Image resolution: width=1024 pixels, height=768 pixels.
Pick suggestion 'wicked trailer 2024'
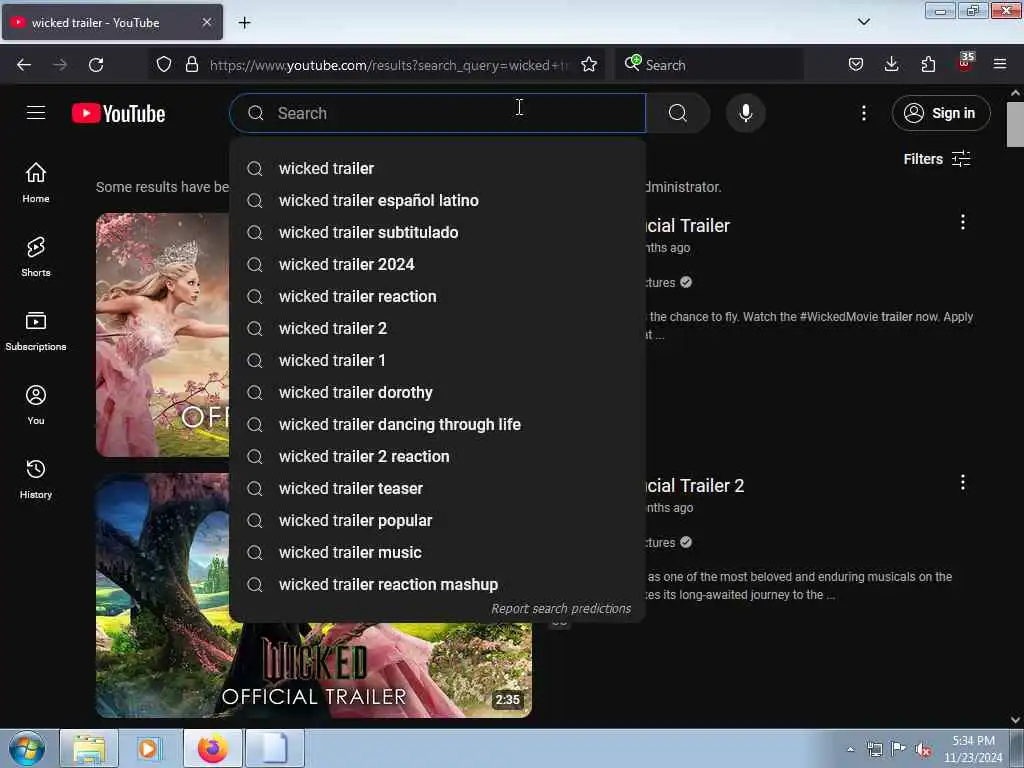coord(438,264)
